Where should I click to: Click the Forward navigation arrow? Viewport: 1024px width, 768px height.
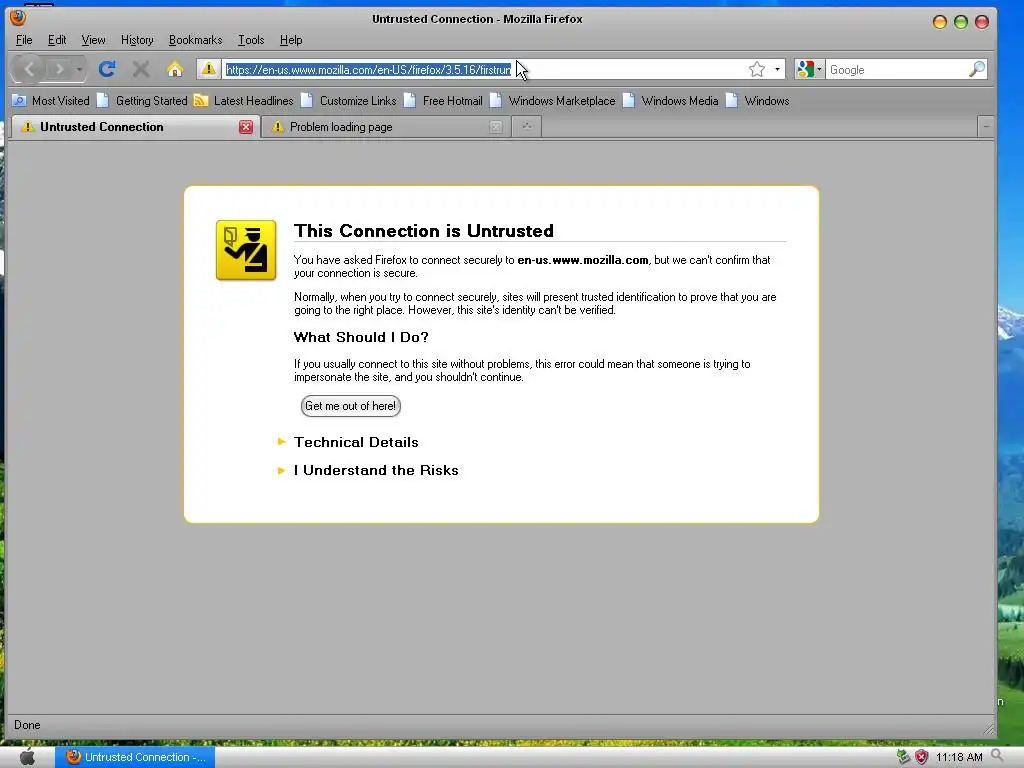(59, 69)
